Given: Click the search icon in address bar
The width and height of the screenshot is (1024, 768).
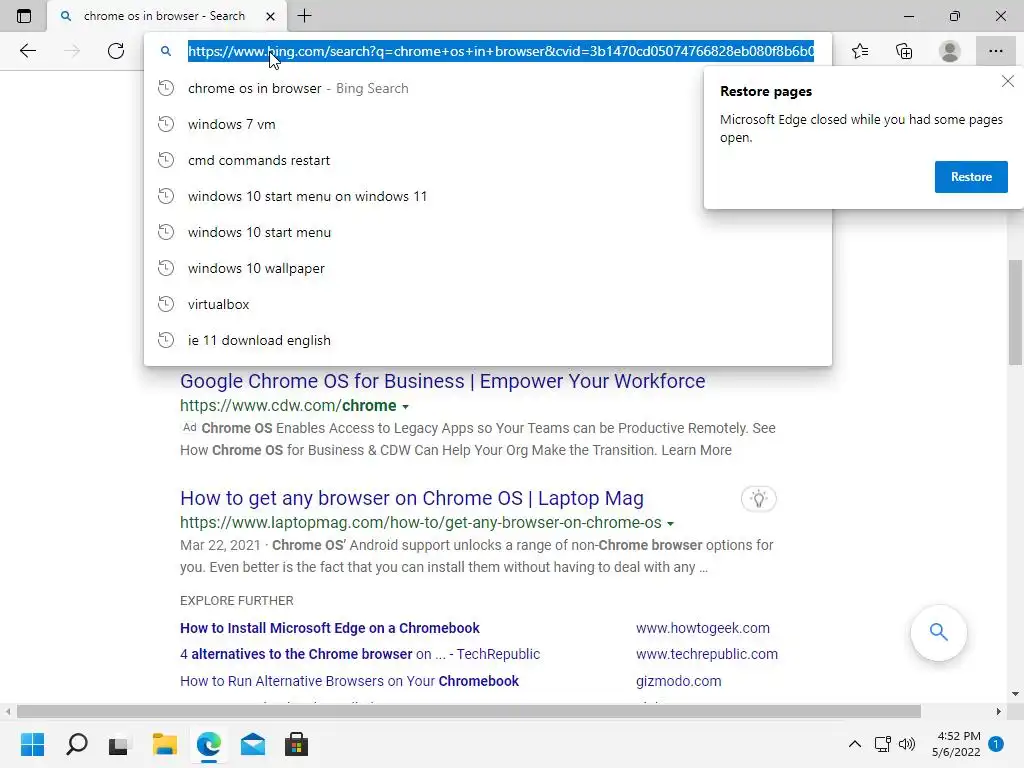Looking at the screenshot, I should 166,51.
